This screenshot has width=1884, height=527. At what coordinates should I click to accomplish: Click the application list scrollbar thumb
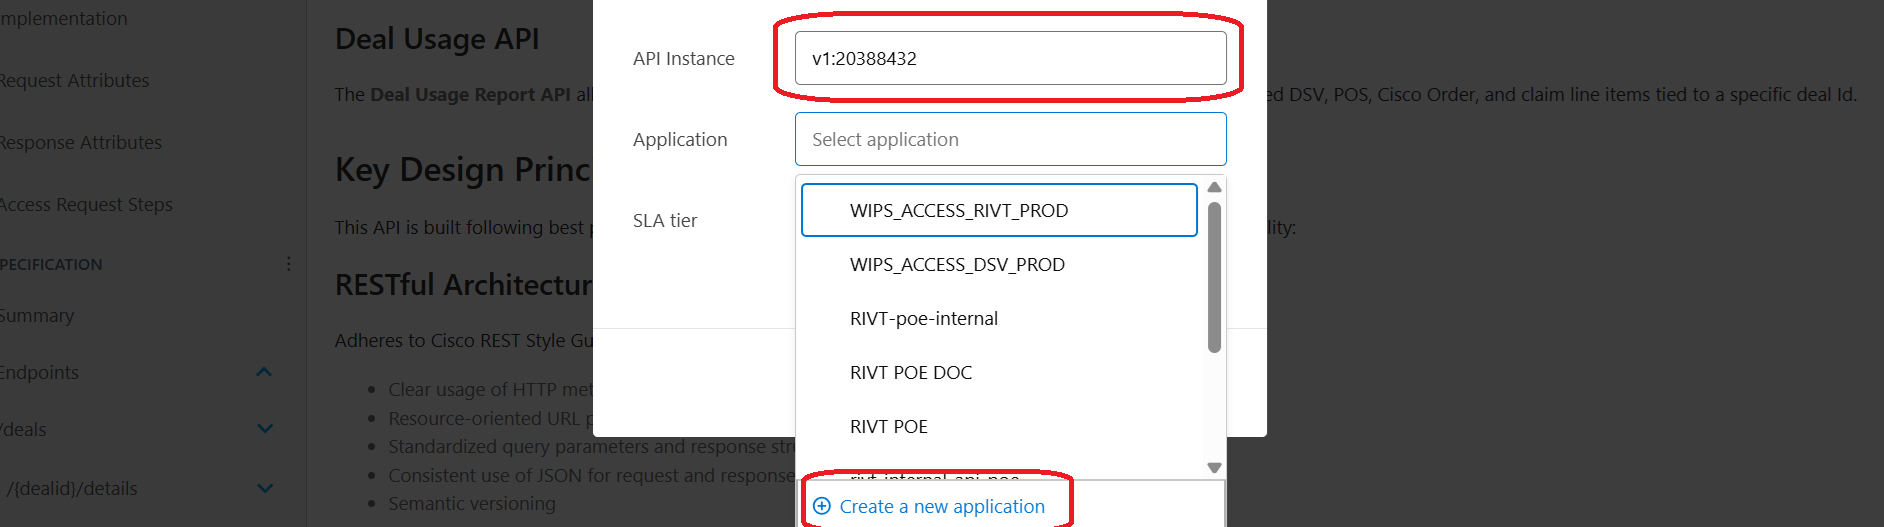pyautogui.click(x=1214, y=277)
